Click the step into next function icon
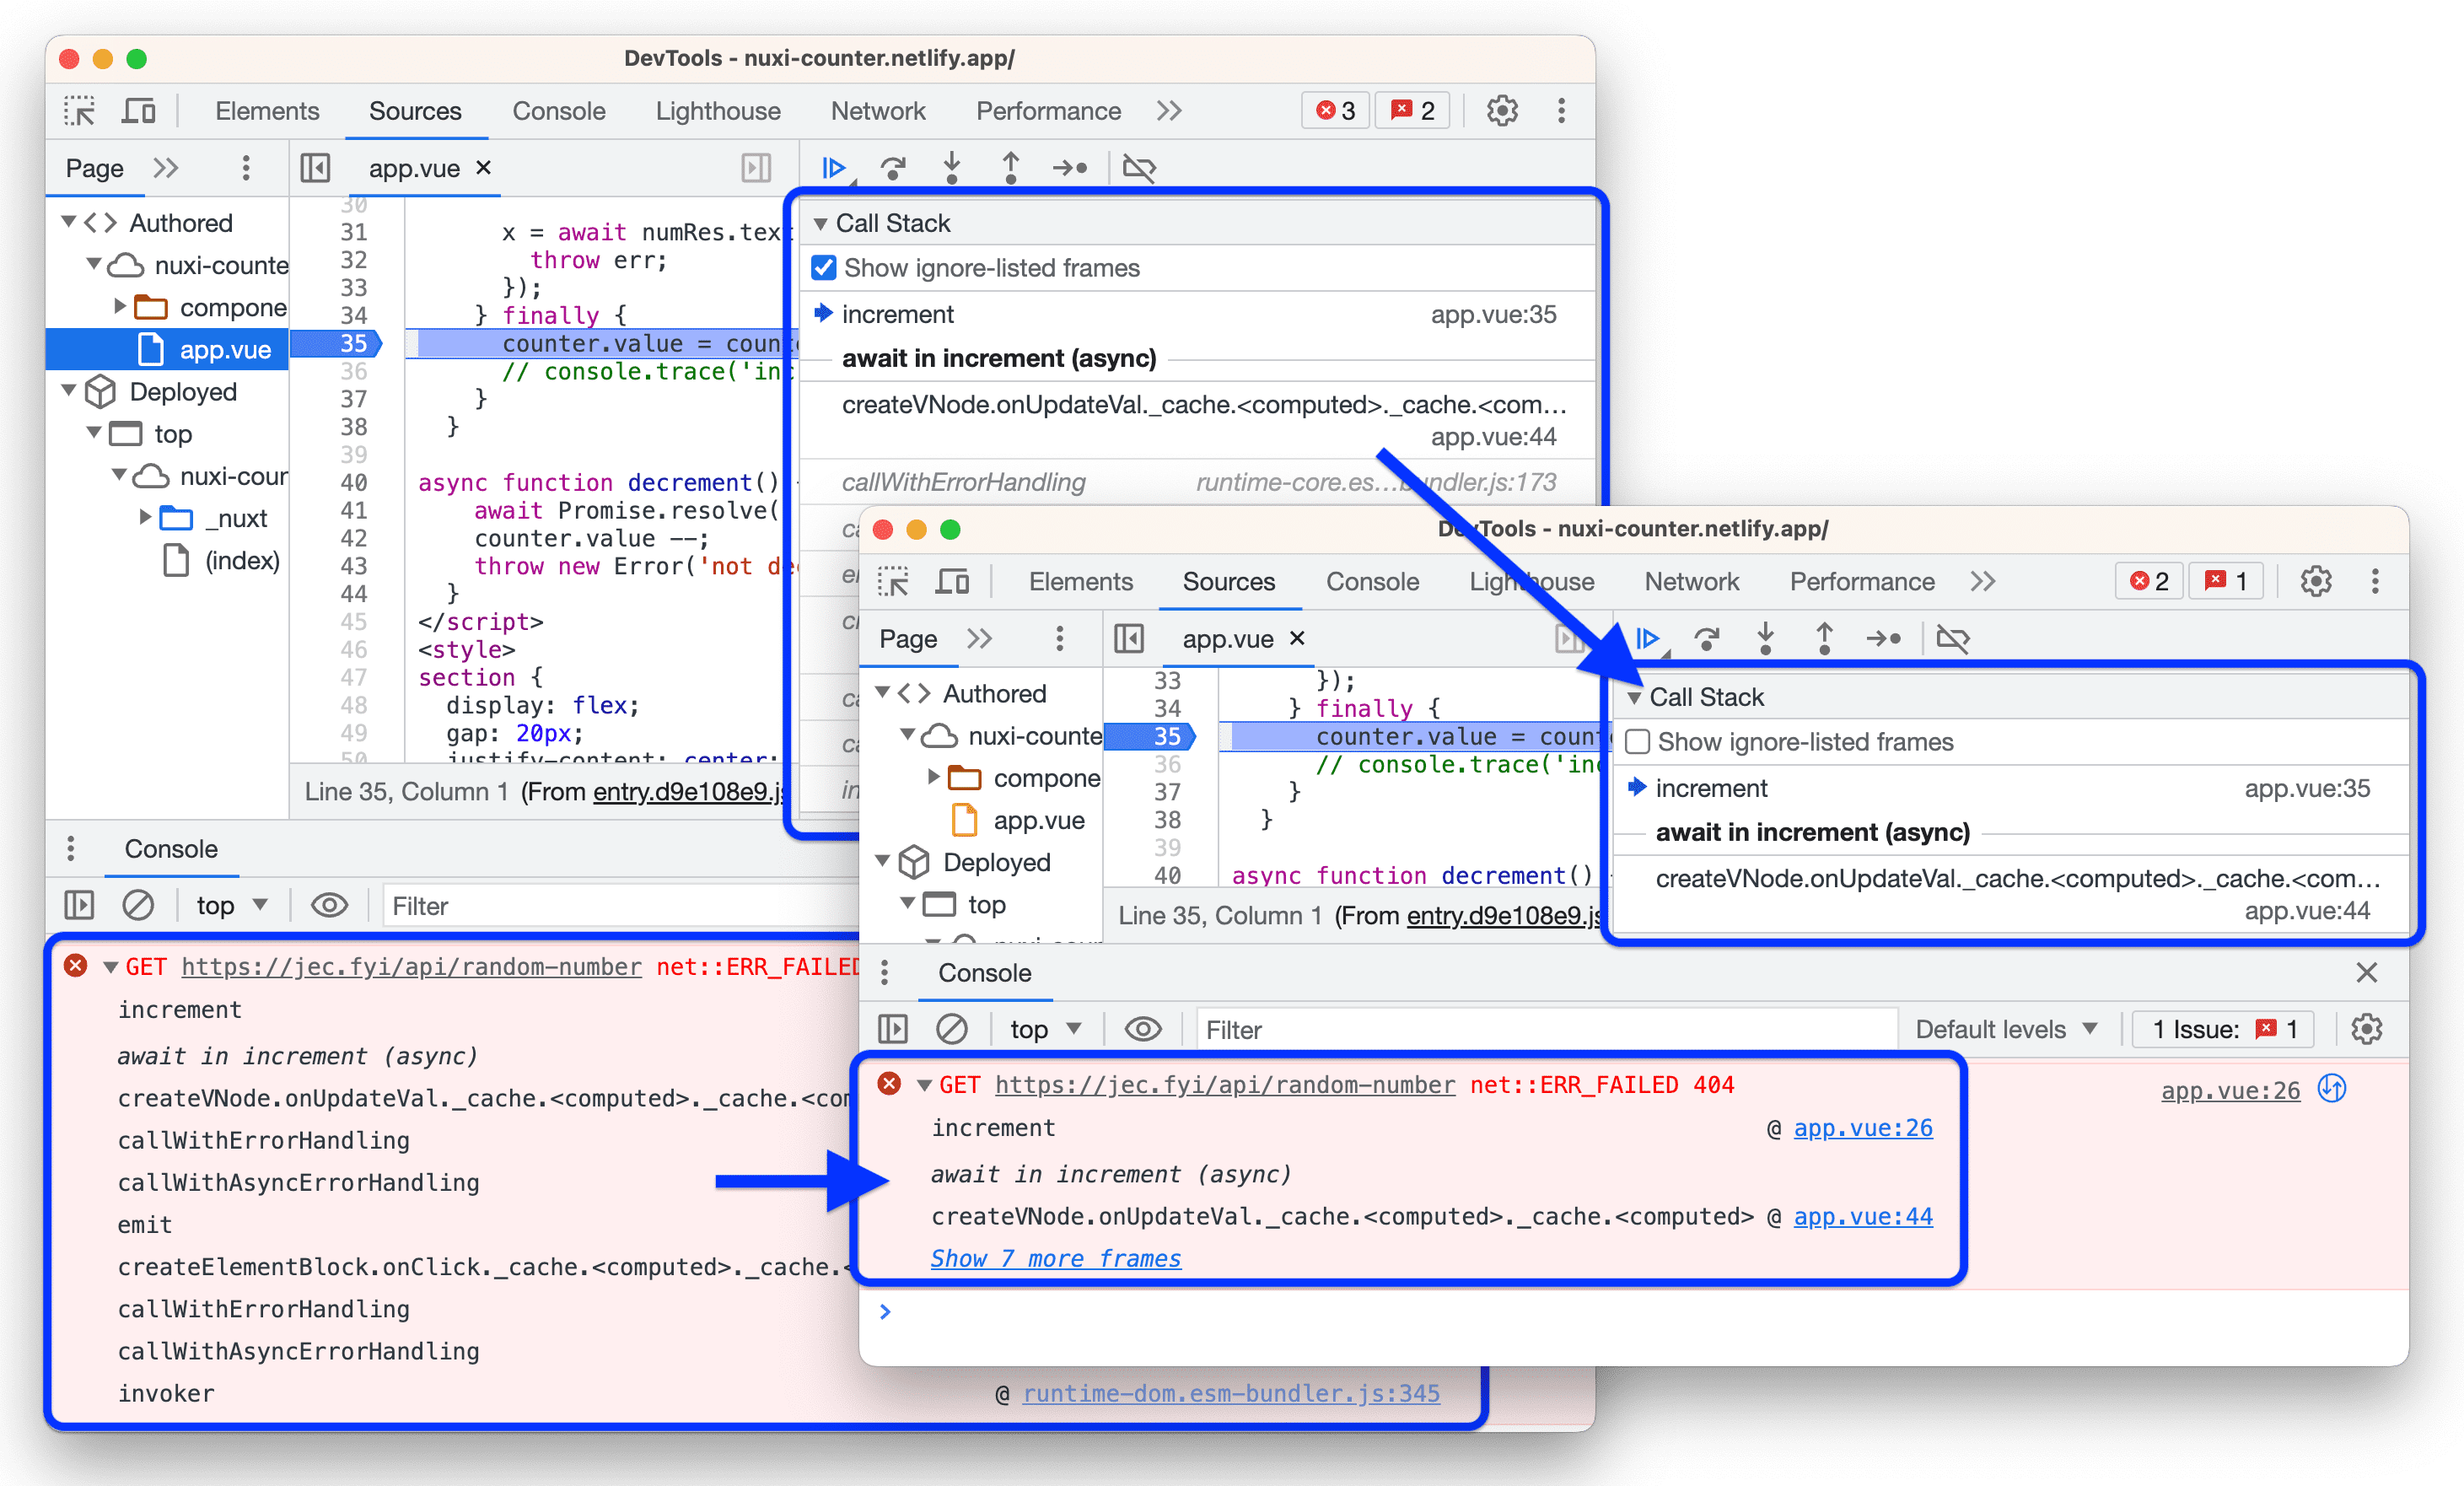Image resolution: width=2464 pixels, height=1486 pixels. (952, 165)
